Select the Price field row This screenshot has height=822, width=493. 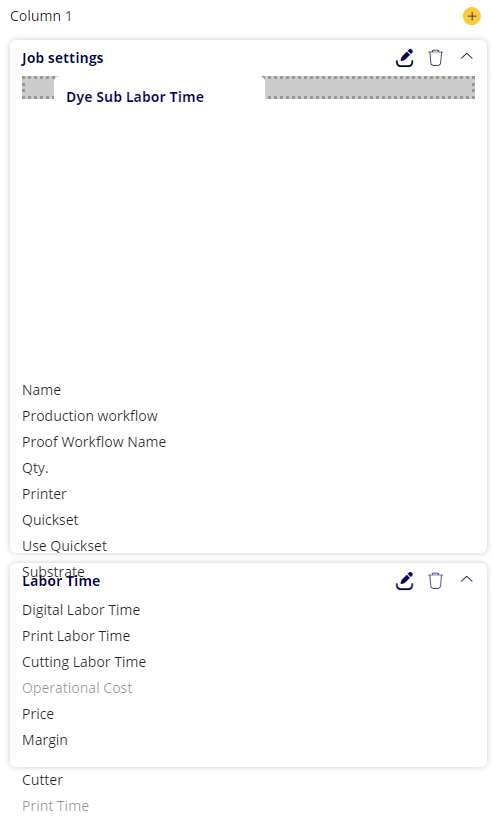click(38, 714)
